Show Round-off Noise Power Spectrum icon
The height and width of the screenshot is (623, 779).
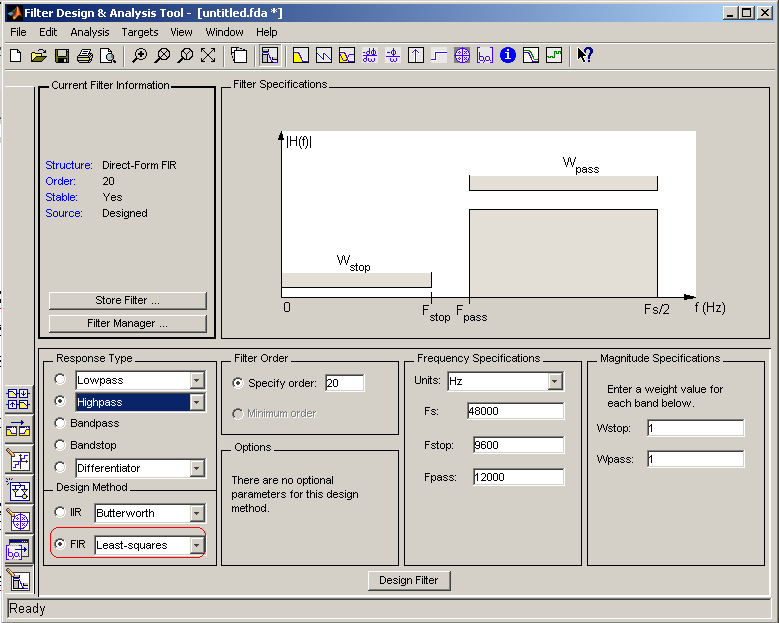[554, 56]
